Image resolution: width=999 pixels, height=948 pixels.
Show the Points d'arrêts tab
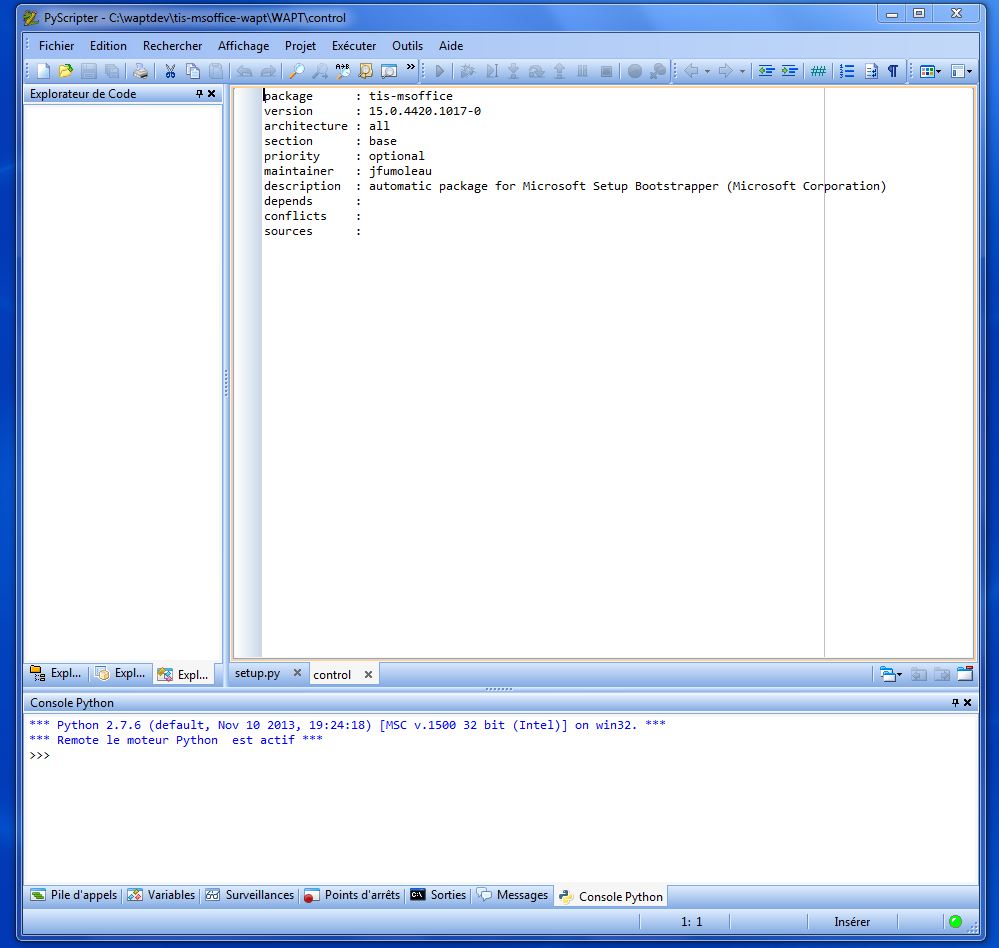(x=352, y=895)
